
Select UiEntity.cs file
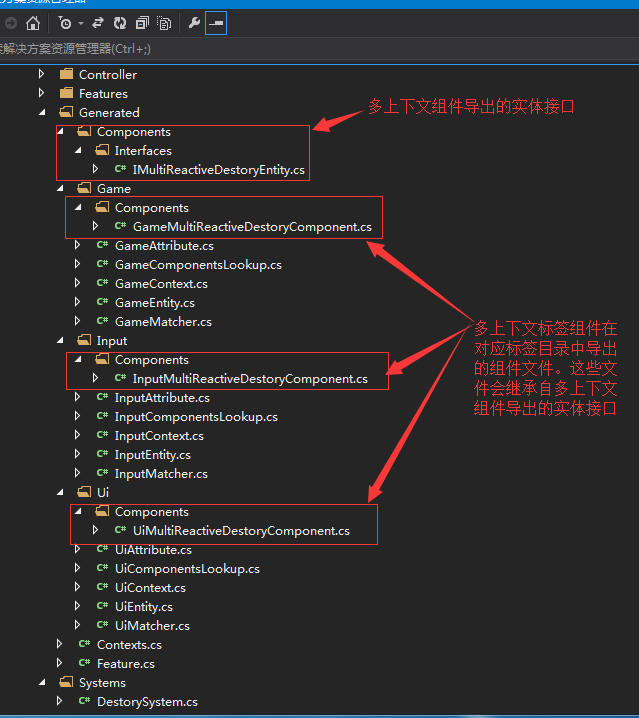[144, 607]
